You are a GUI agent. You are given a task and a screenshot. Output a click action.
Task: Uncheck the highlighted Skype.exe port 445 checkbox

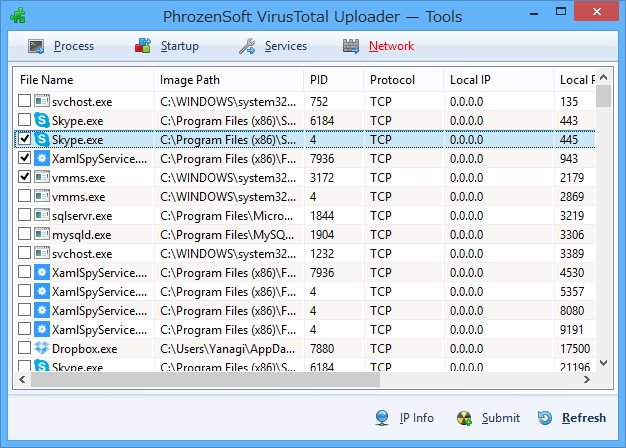click(x=24, y=139)
